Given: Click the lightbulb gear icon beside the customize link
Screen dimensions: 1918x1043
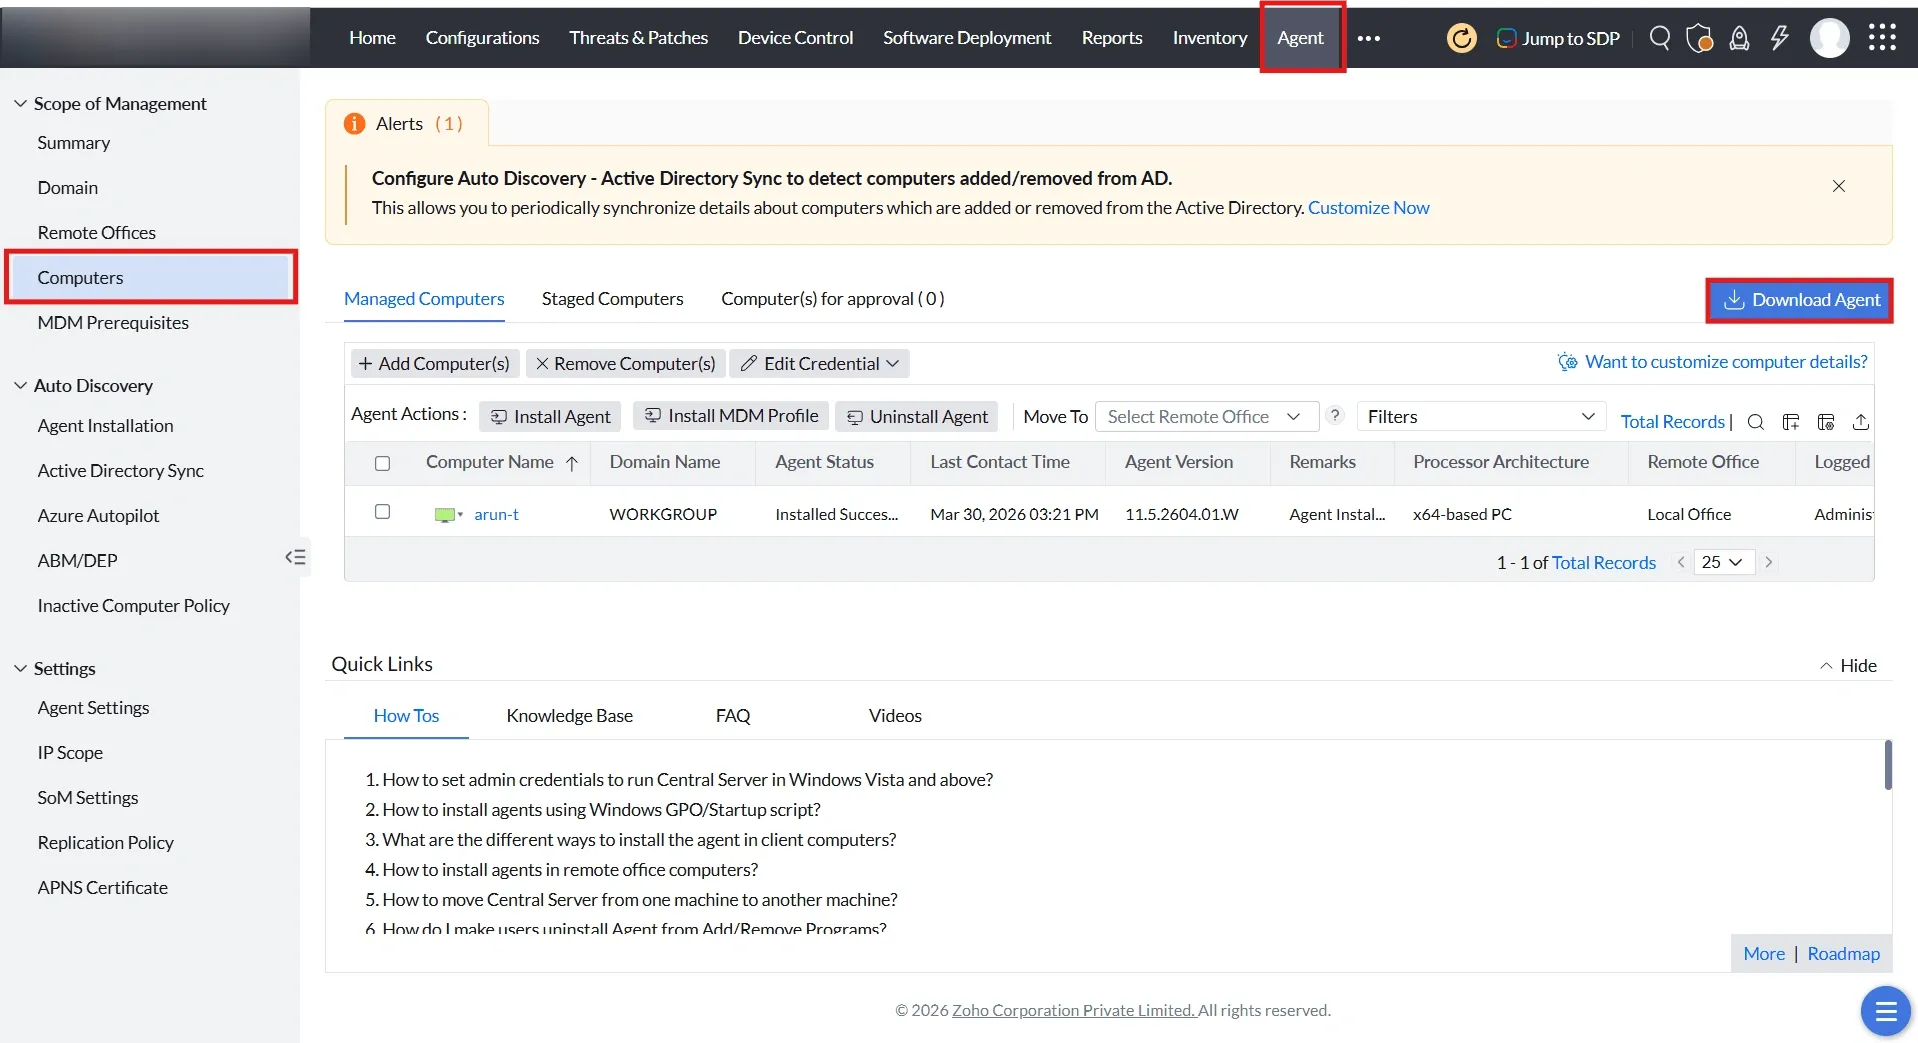Looking at the screenshot, I should [x=1568, y=362].
